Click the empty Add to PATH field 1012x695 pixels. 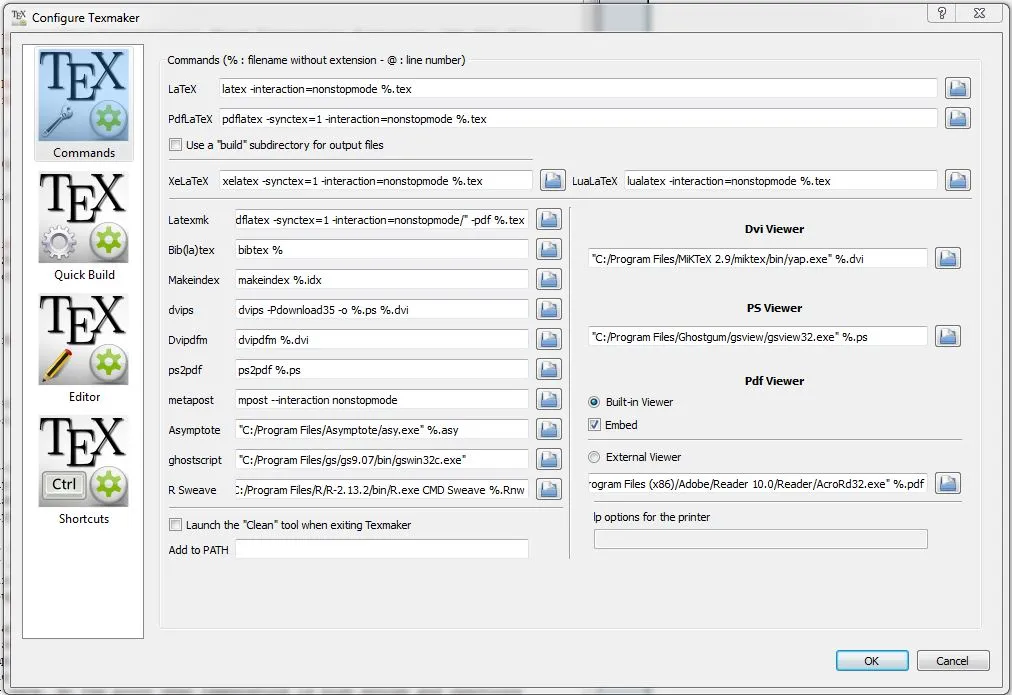click(381, 549)
